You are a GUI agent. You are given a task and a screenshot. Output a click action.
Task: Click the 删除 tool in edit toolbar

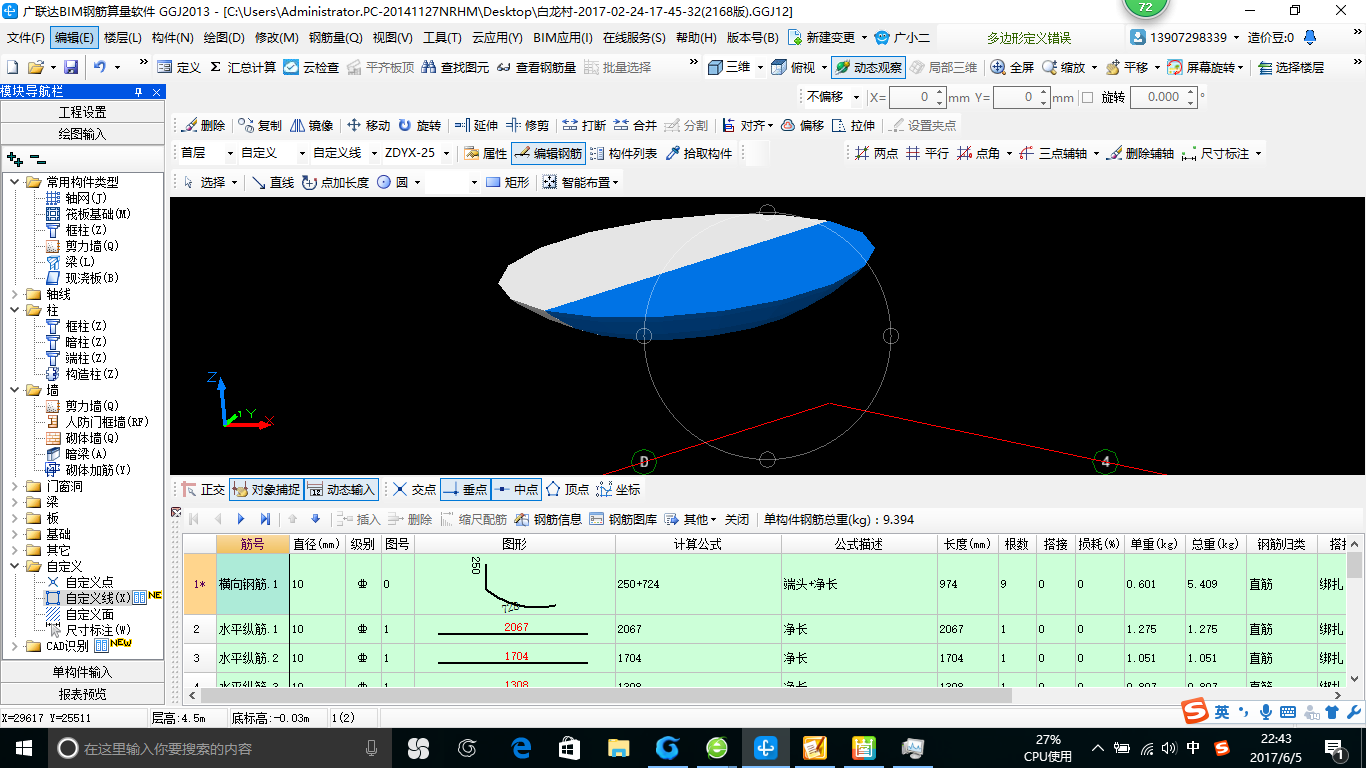pos(203,125)
